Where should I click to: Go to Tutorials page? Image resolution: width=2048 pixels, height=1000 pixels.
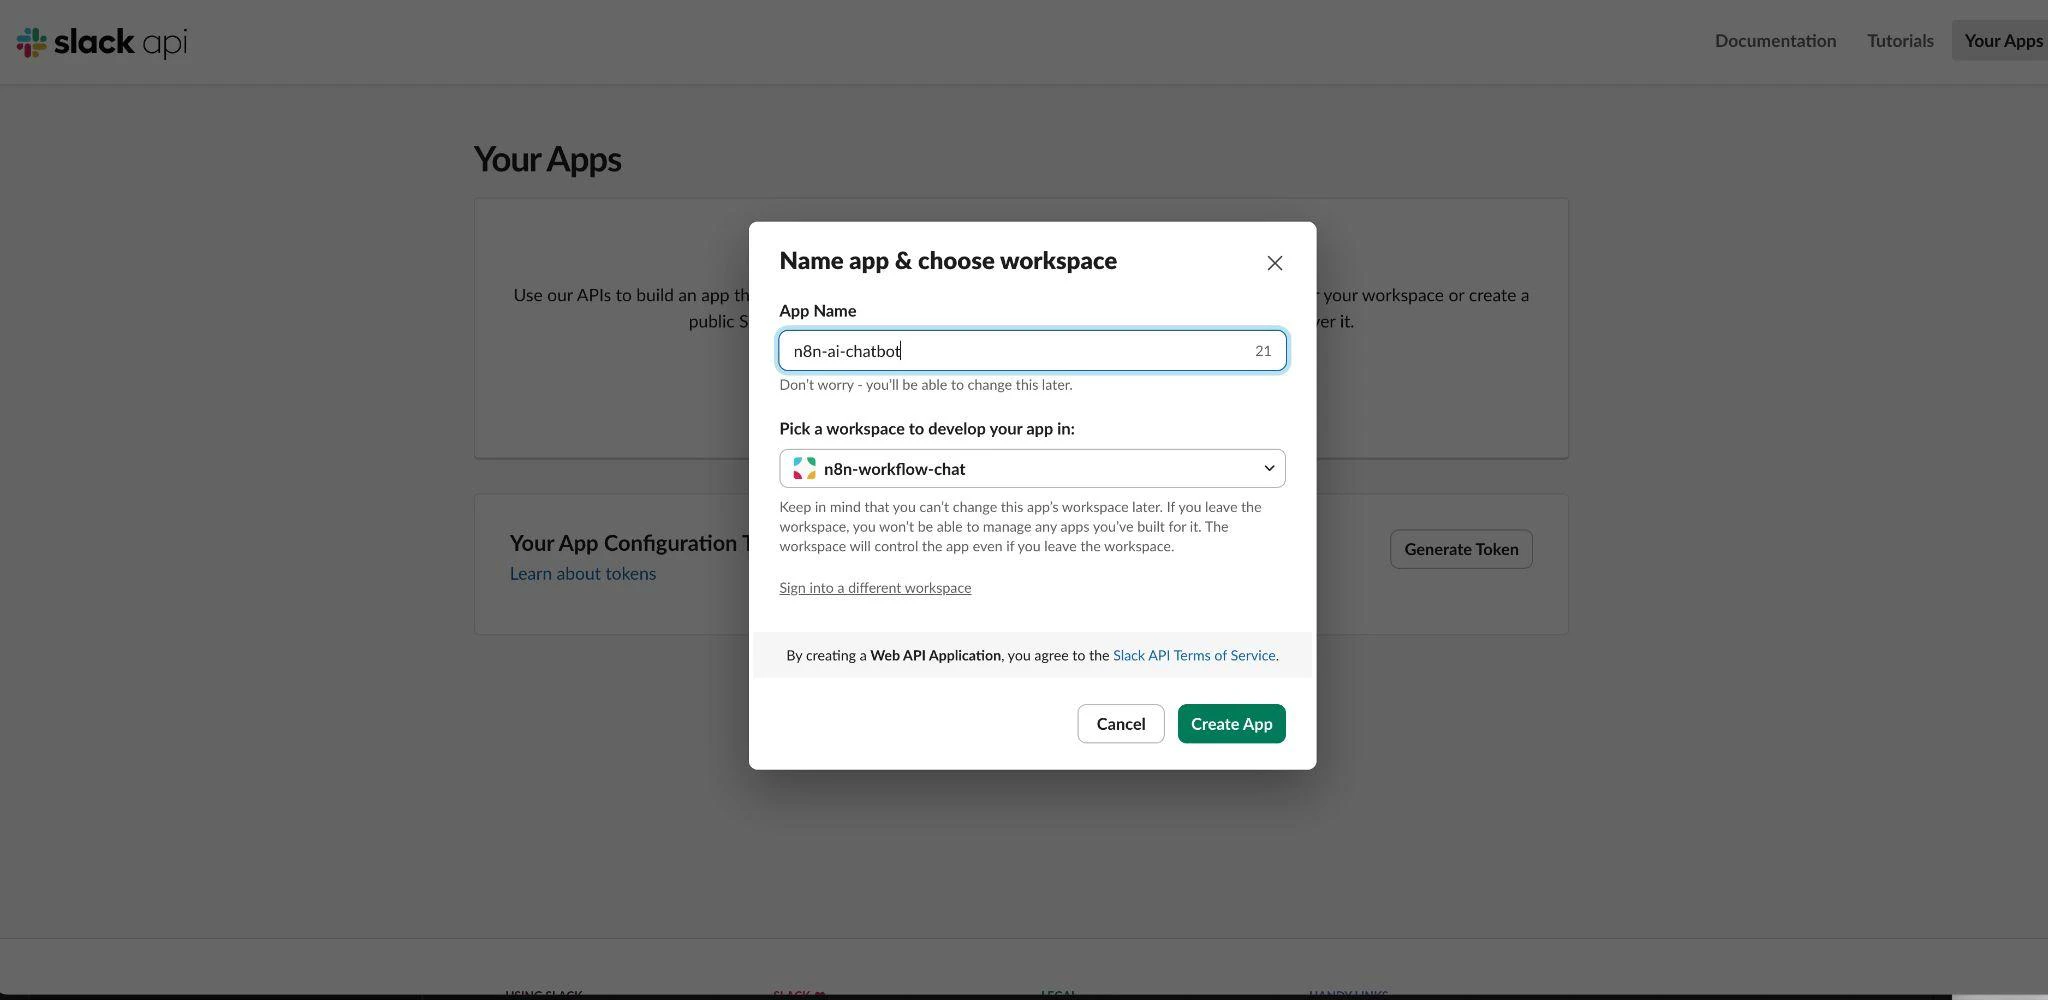tap(1900, 41)
